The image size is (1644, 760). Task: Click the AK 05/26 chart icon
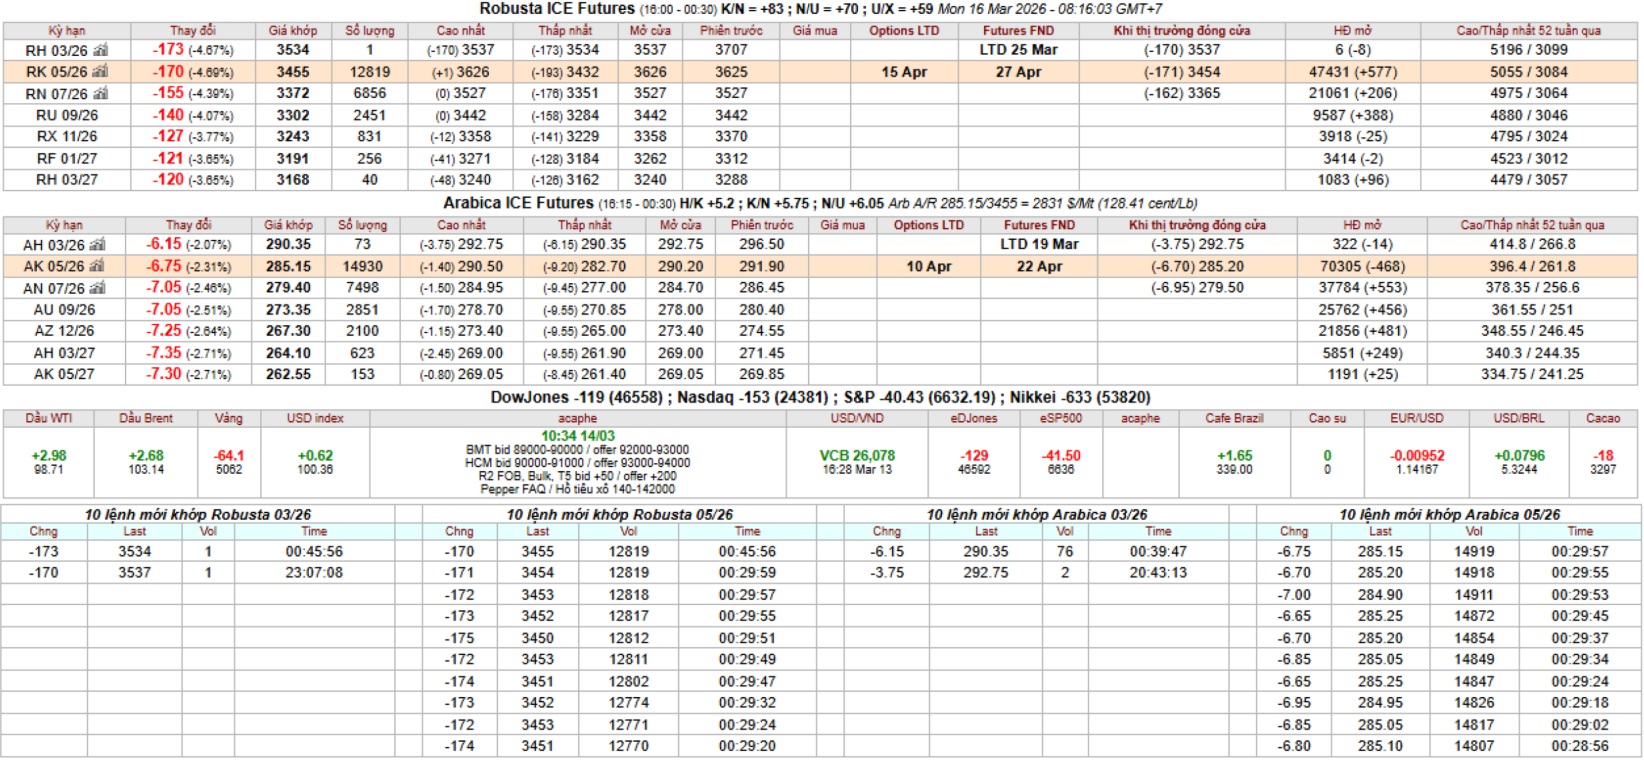click(x=97, y=267)
